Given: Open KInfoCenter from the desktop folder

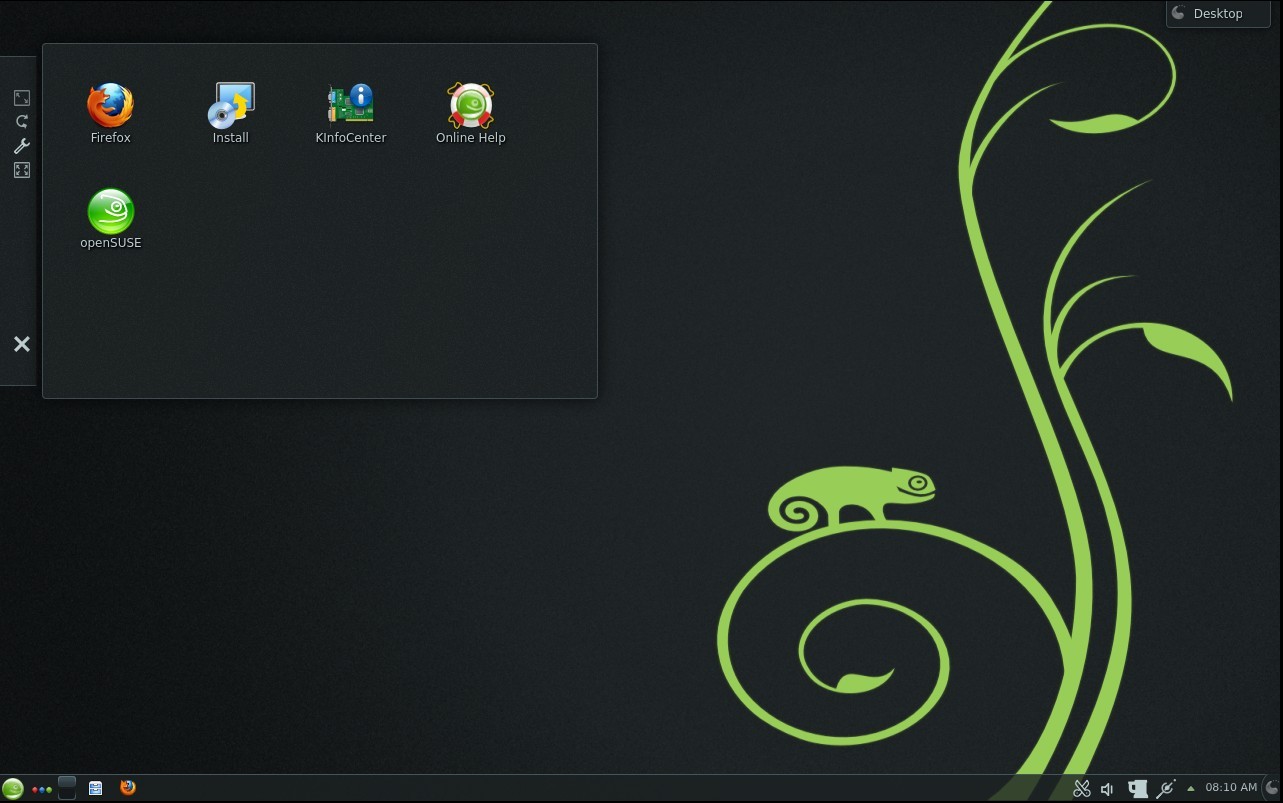Looking at the screenshot, I should coord(351,112).
